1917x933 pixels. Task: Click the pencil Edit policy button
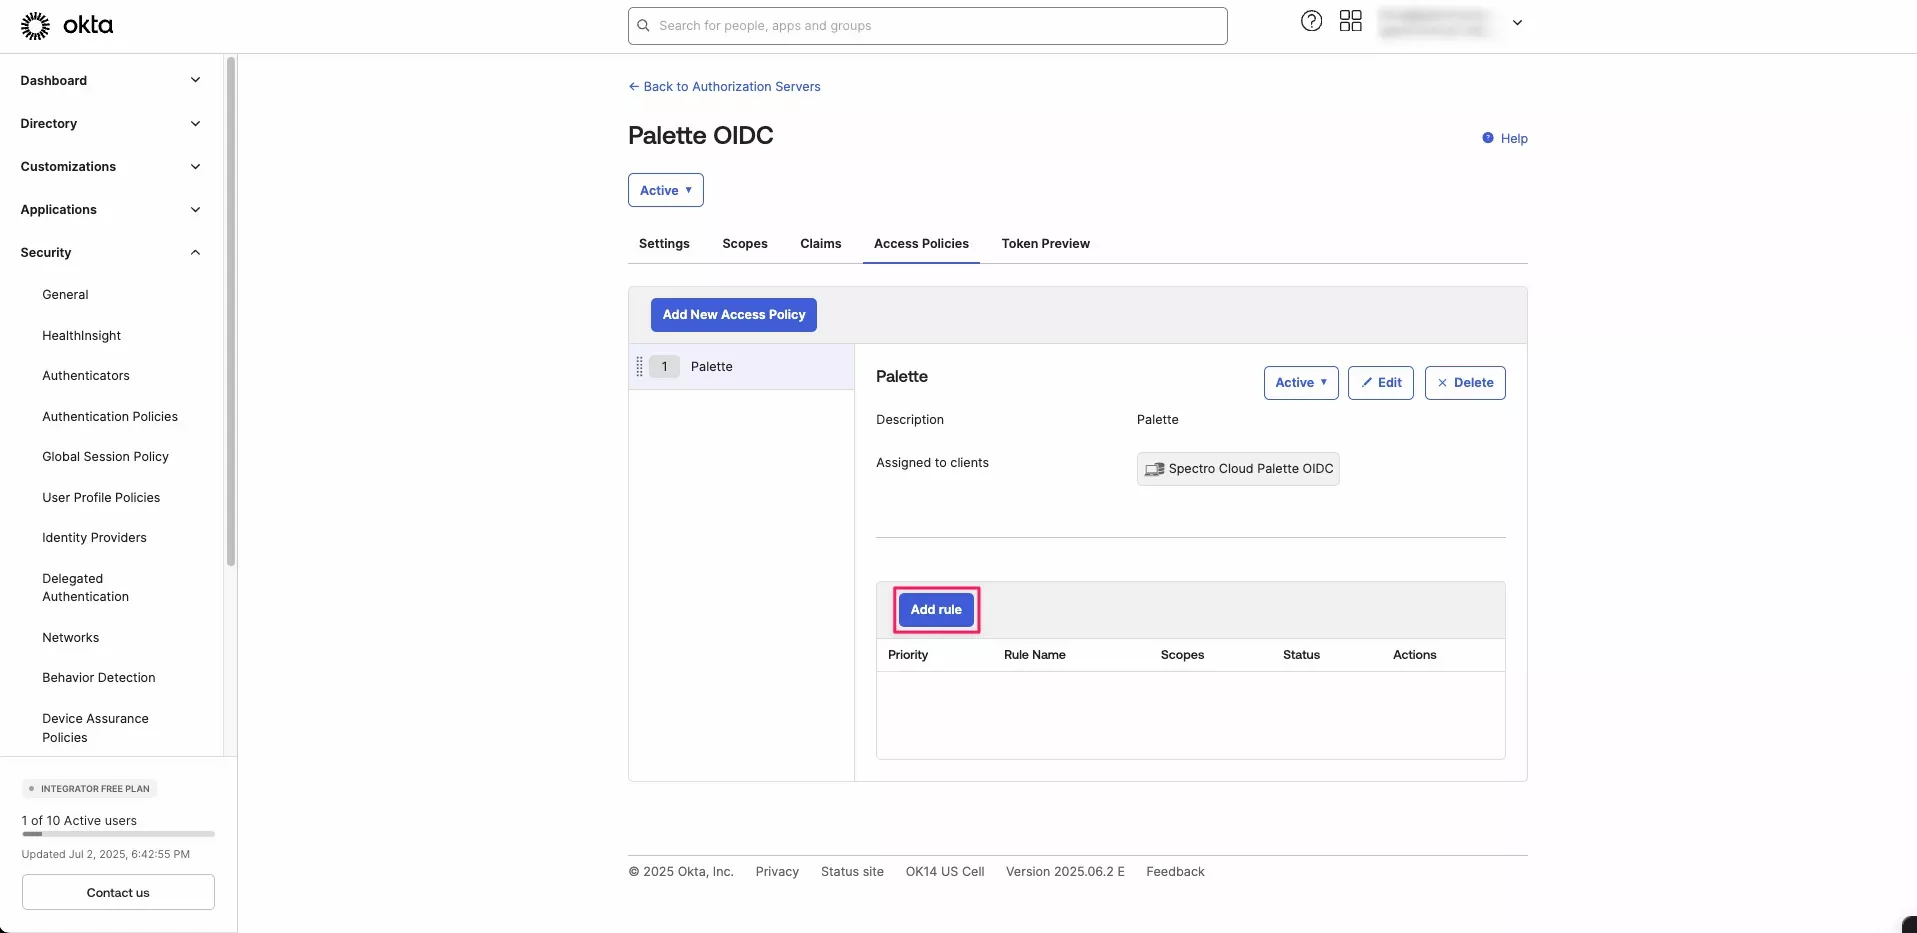(x=1380, y=383)
